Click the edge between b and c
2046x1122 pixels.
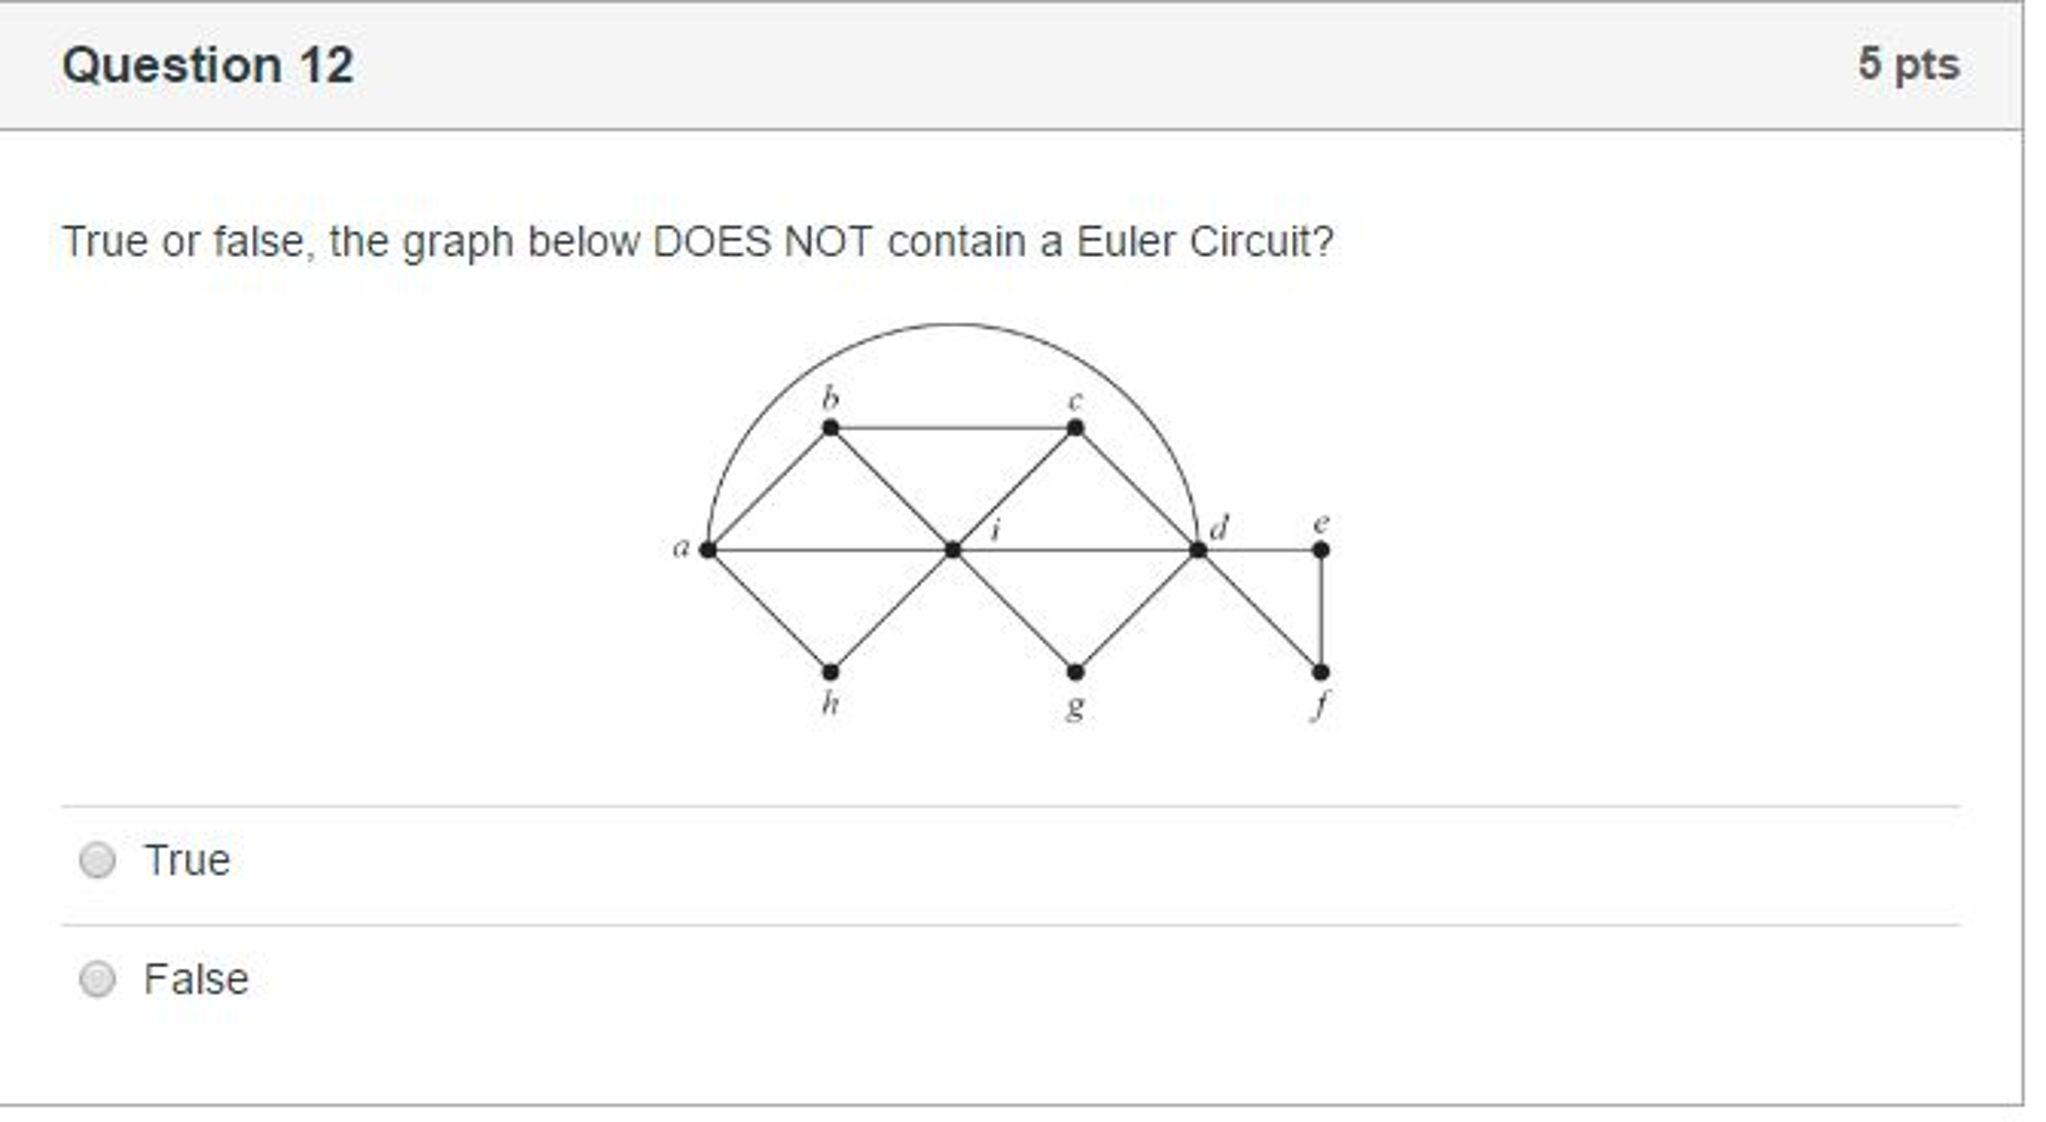tap(952, 428)
